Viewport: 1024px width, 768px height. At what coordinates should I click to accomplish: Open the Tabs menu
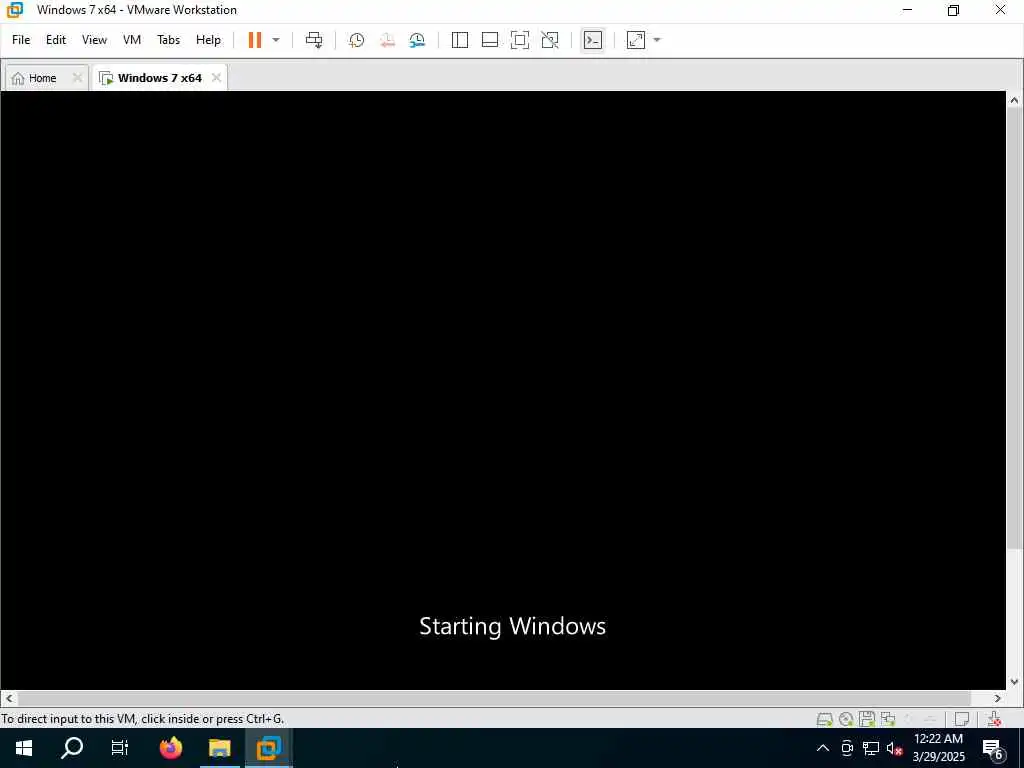click(x=168, y=40)
